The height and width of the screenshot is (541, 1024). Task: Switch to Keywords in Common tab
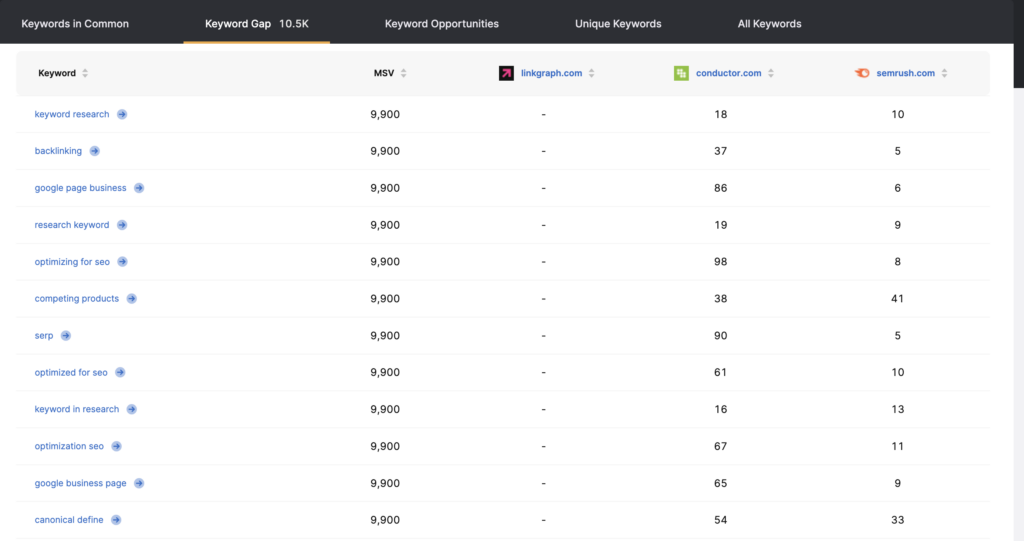(x=75, y=24)
